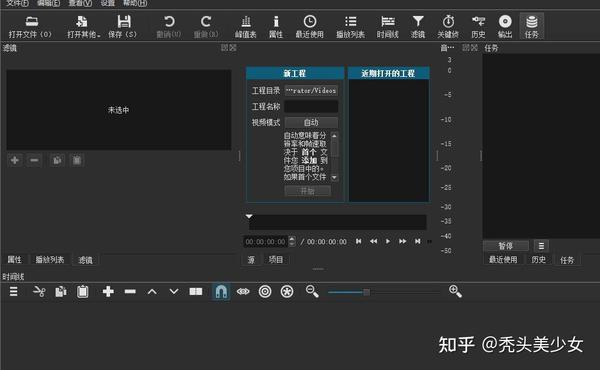Switch to the bottom-left Filters (滤镜) tab

[x=85, y=260]
